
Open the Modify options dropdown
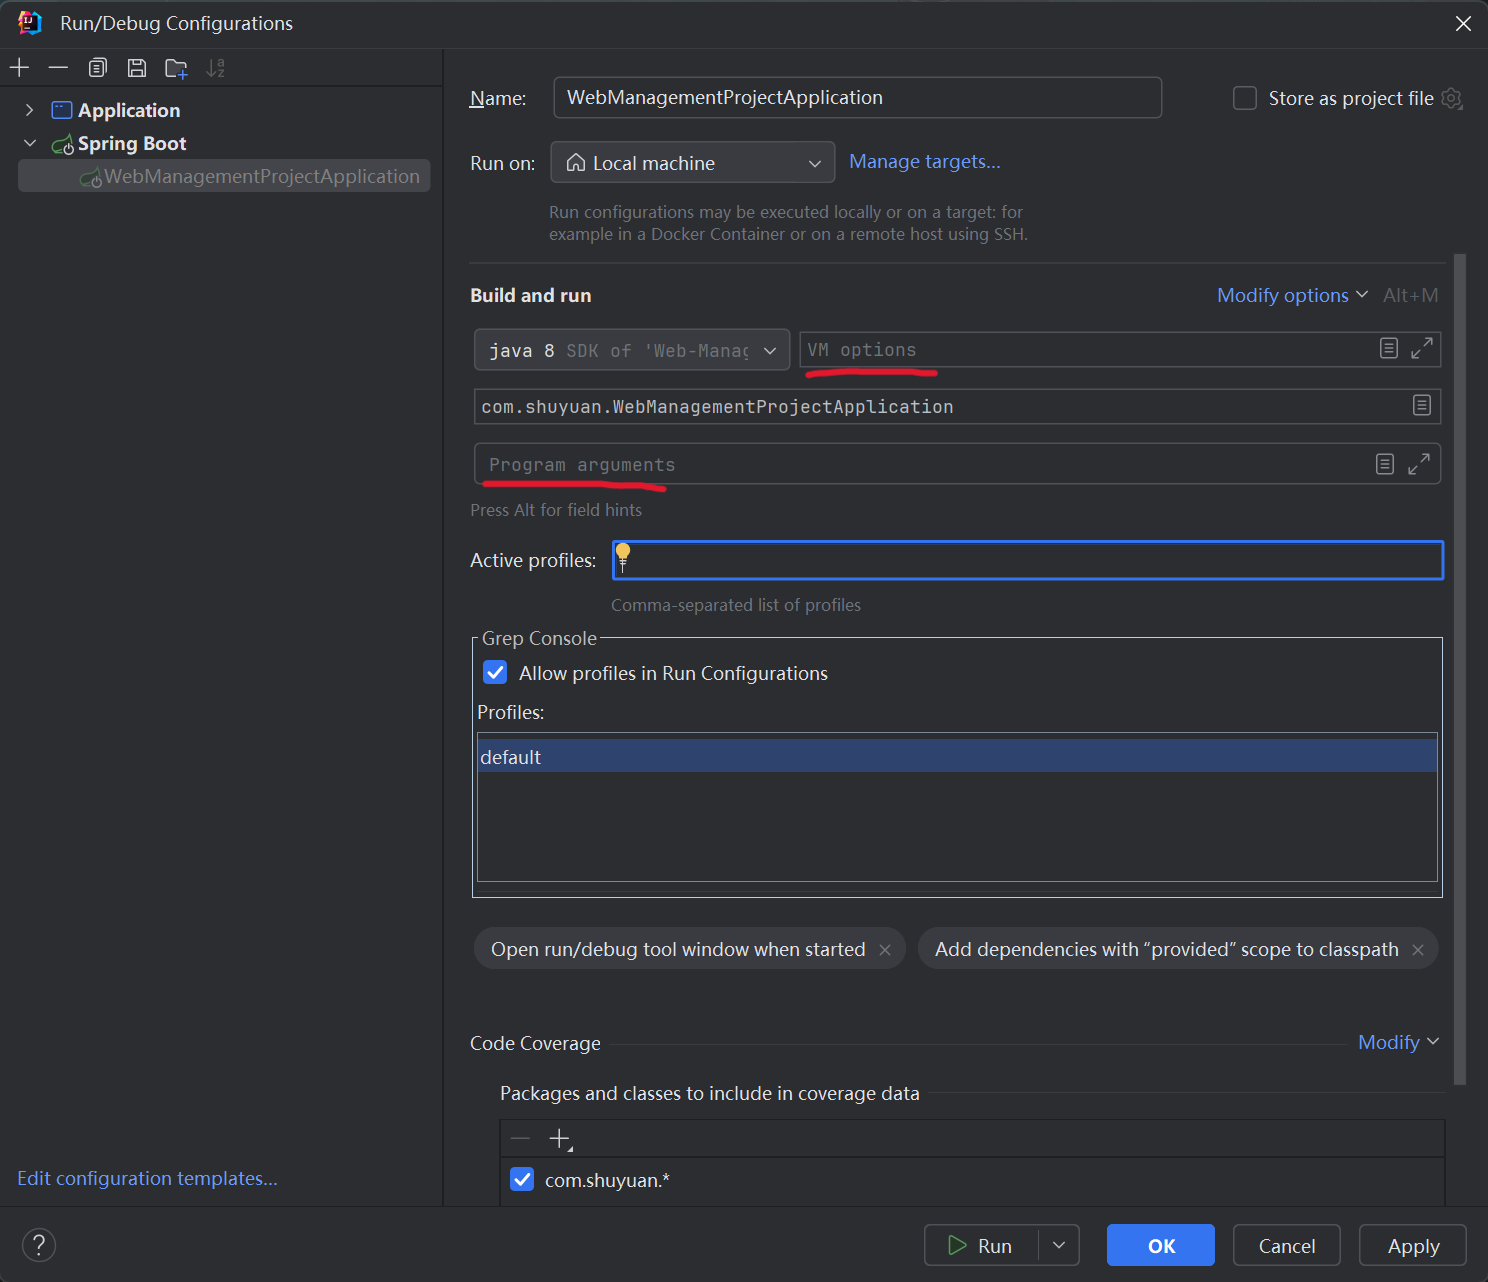click(1292, 295)
